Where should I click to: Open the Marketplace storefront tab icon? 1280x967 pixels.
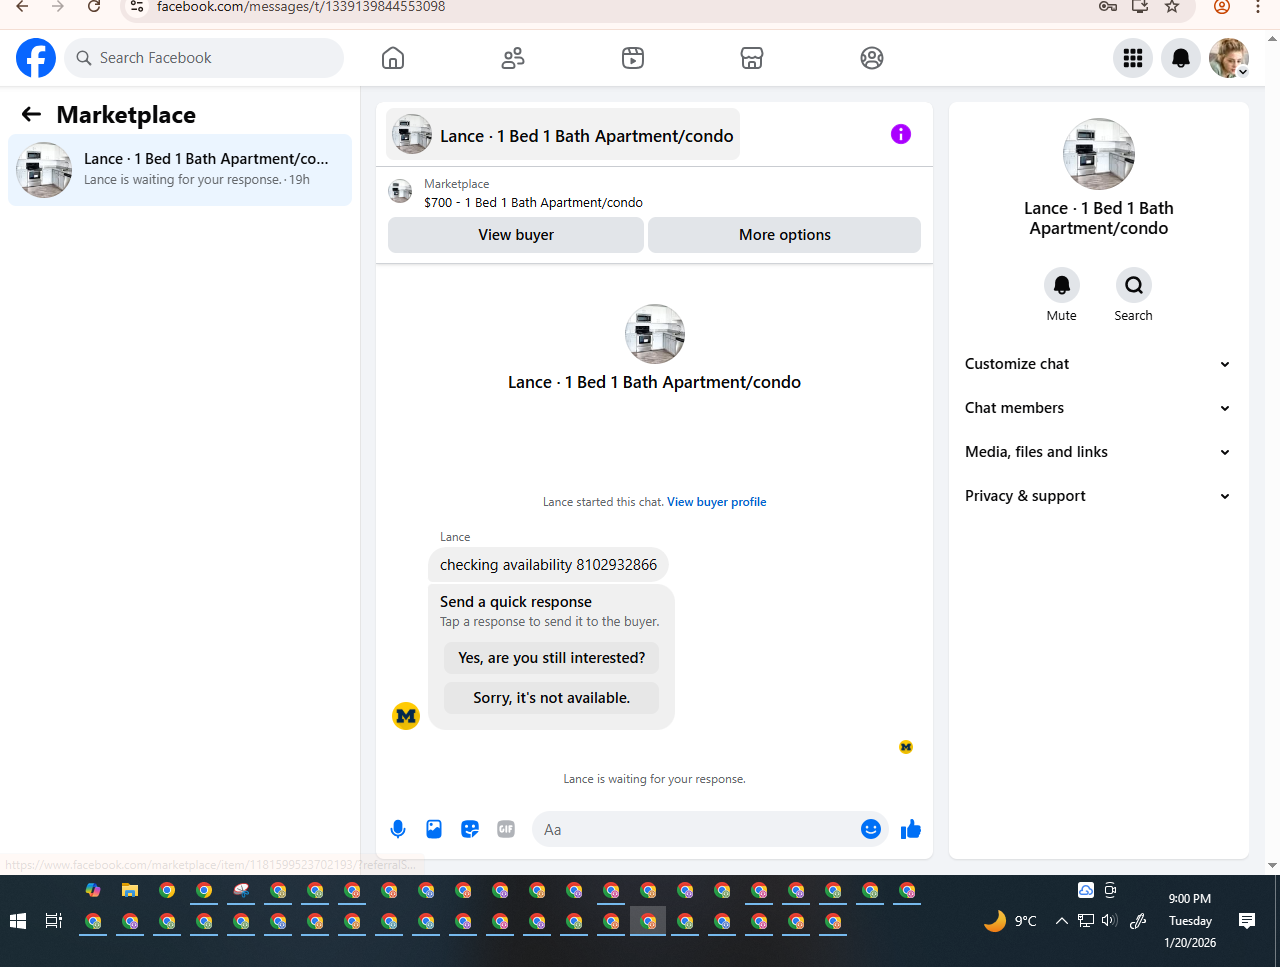[x=752, y=58]
